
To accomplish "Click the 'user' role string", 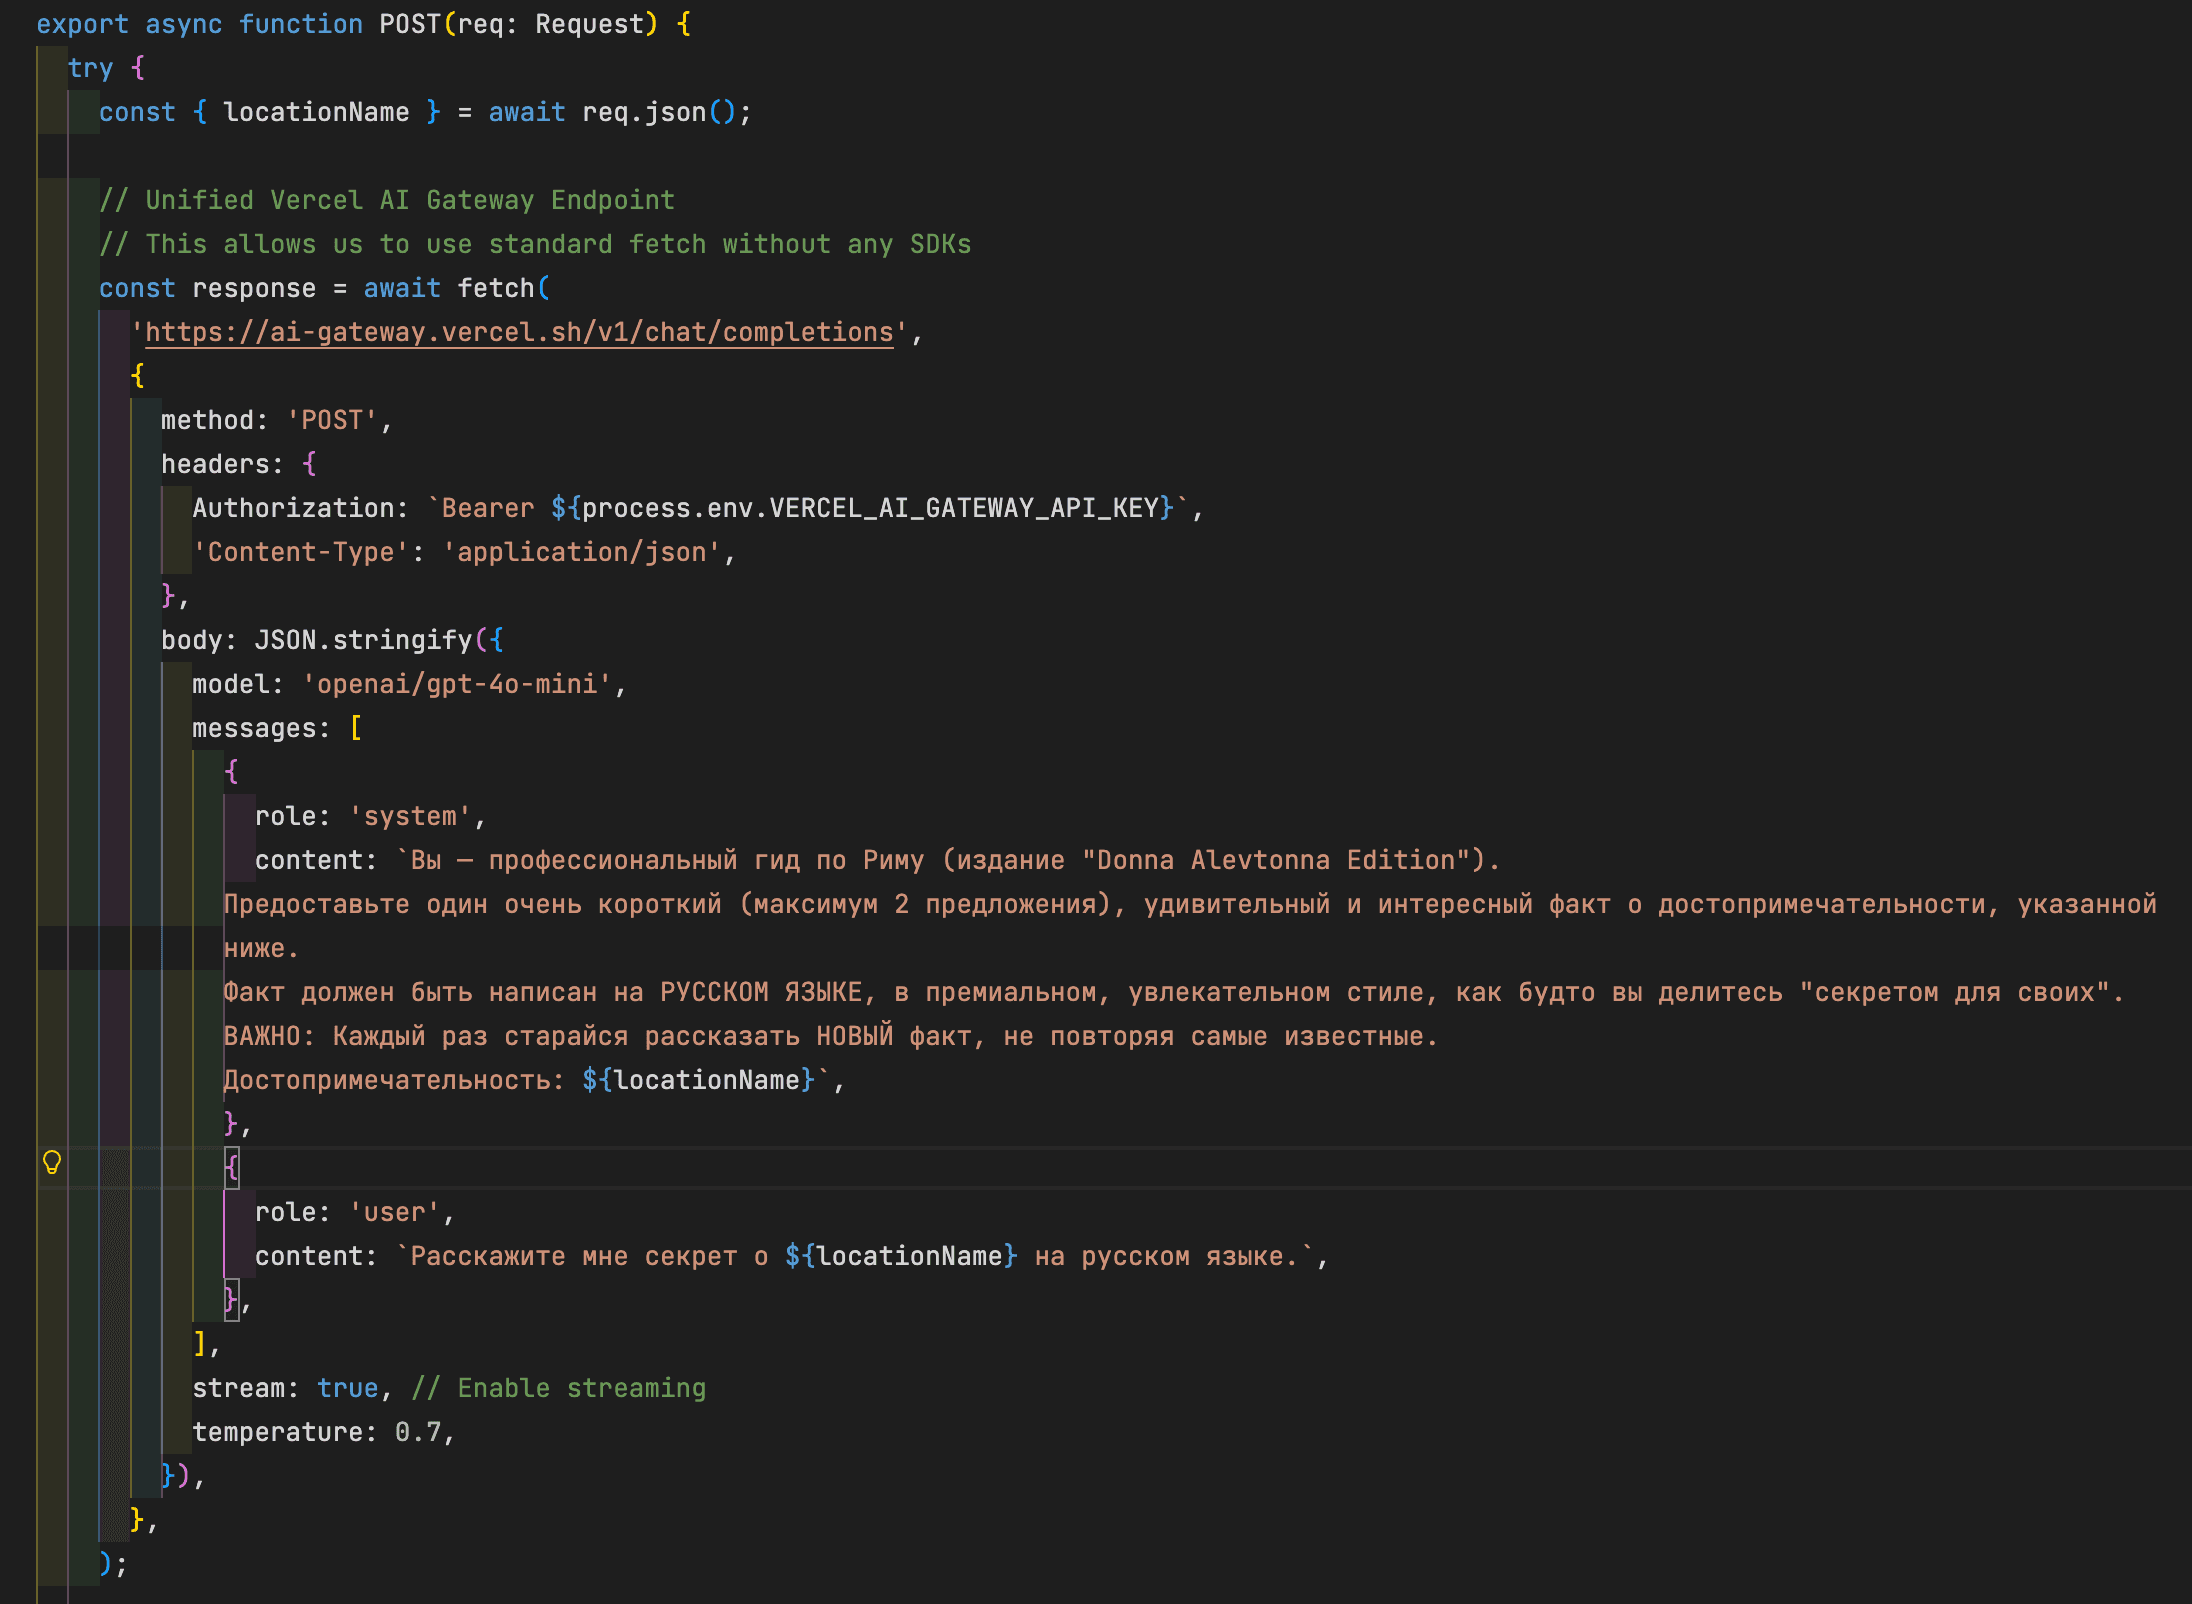I will 394,1212.
